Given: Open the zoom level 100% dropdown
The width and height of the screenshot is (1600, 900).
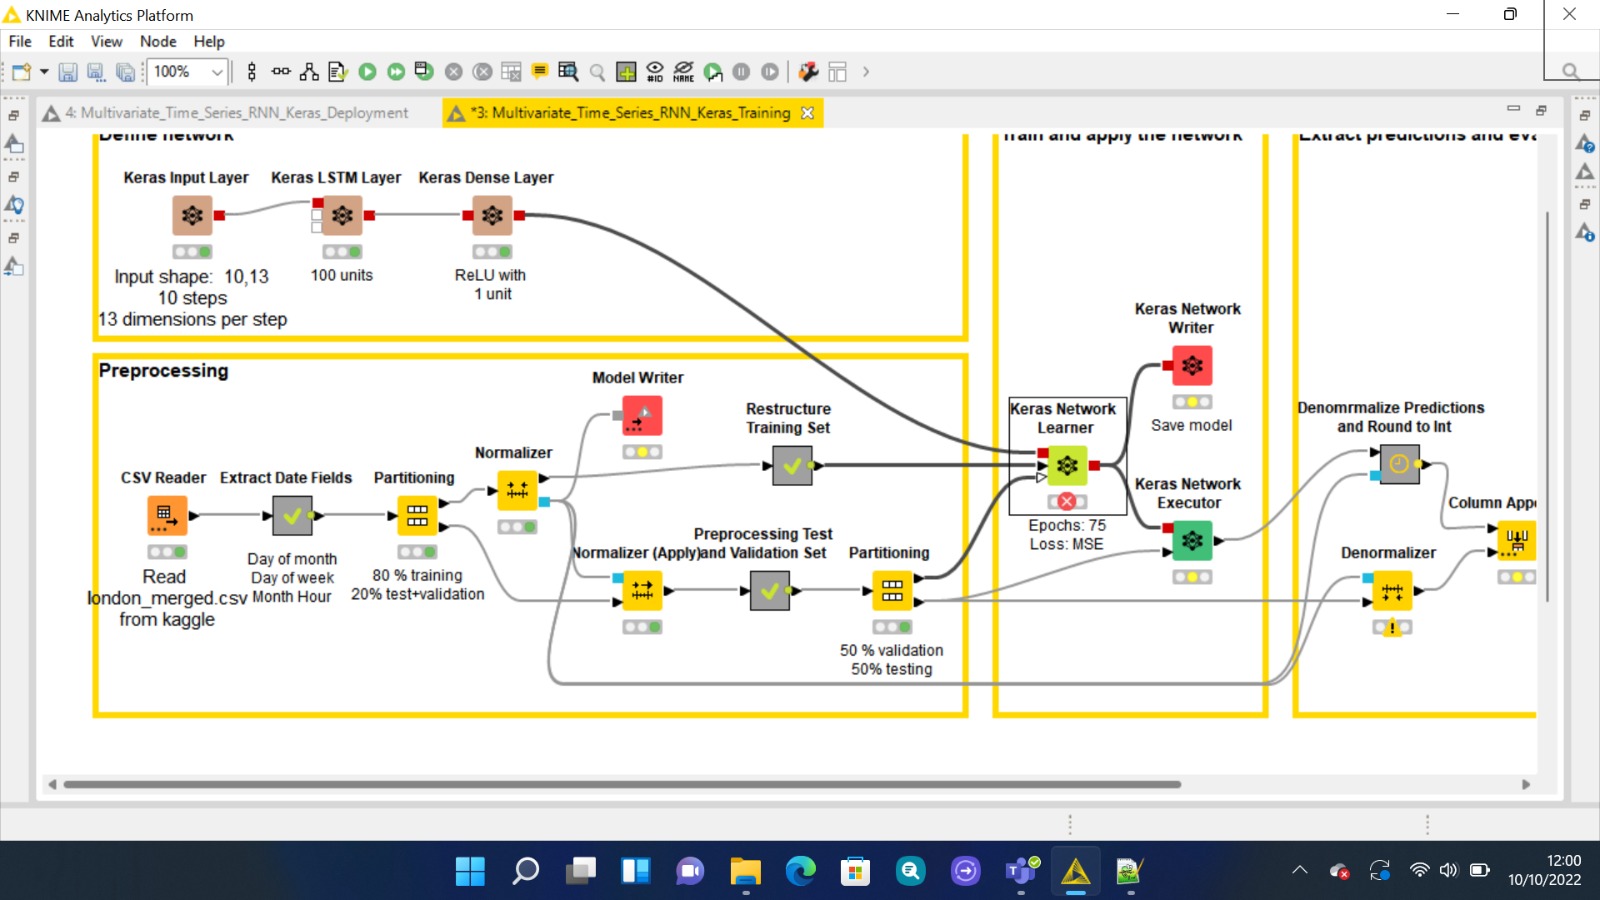Looking at the screenshot, I should [x=216, y=72].
